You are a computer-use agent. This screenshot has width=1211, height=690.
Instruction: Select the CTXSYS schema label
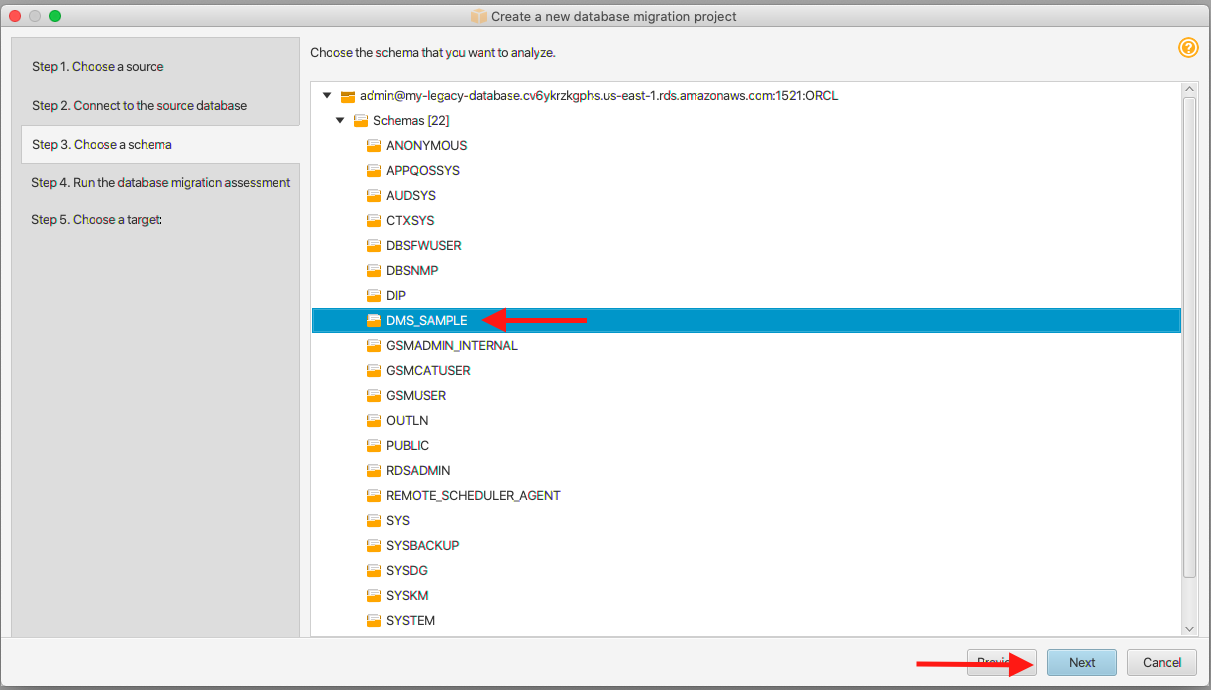point(410,221)
